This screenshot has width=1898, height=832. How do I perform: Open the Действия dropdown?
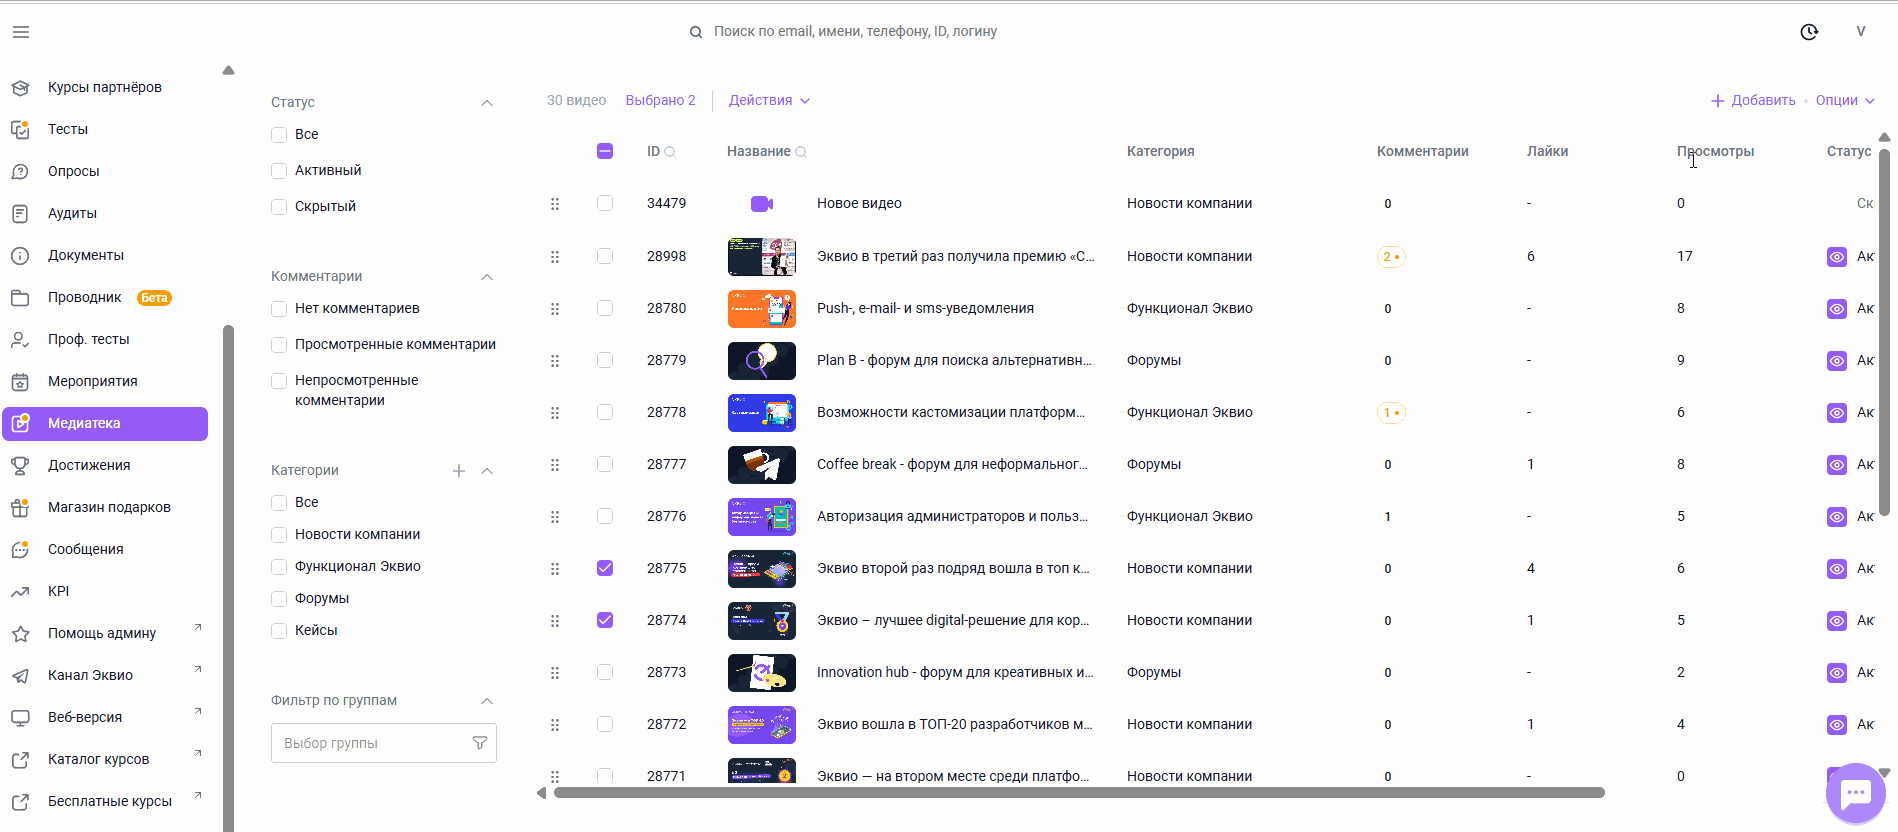point(769,100)
